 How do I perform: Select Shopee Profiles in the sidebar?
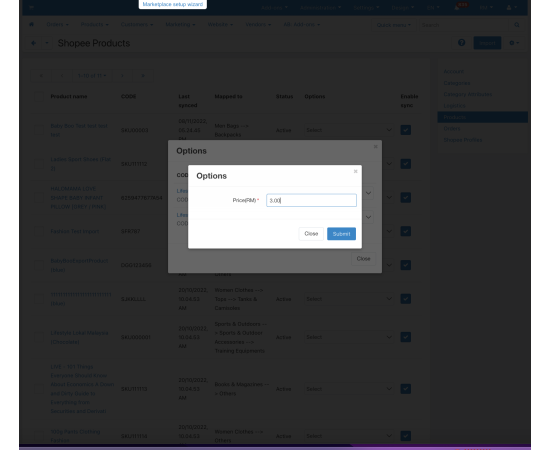(x=463, y=140)
